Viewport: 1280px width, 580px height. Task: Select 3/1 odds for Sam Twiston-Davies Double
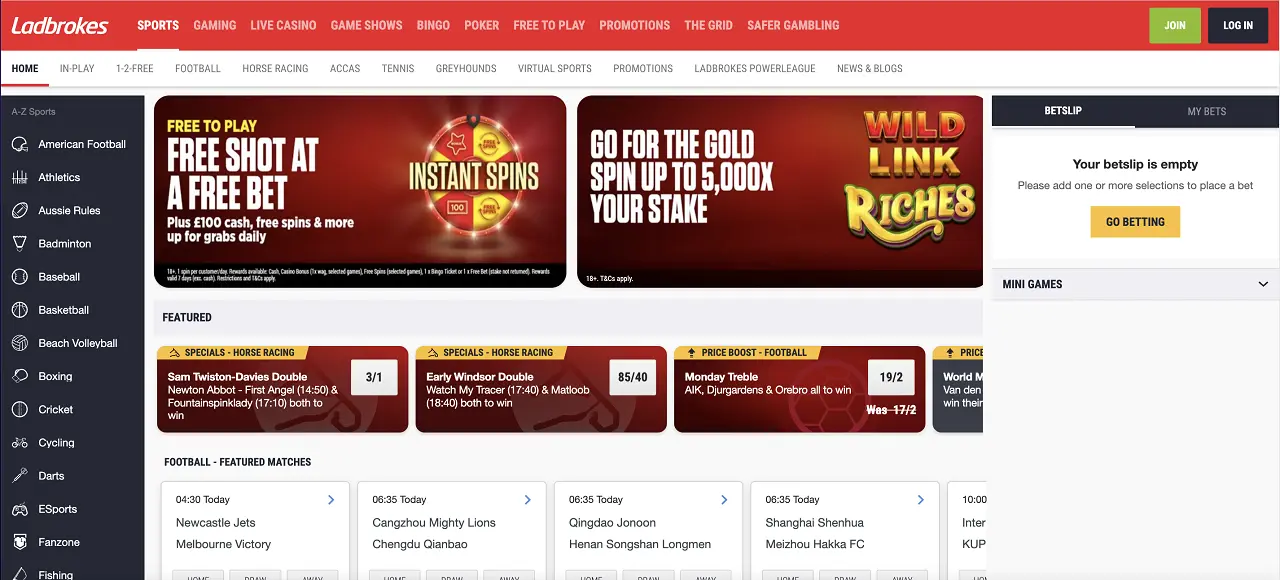(x=374, y=377)
